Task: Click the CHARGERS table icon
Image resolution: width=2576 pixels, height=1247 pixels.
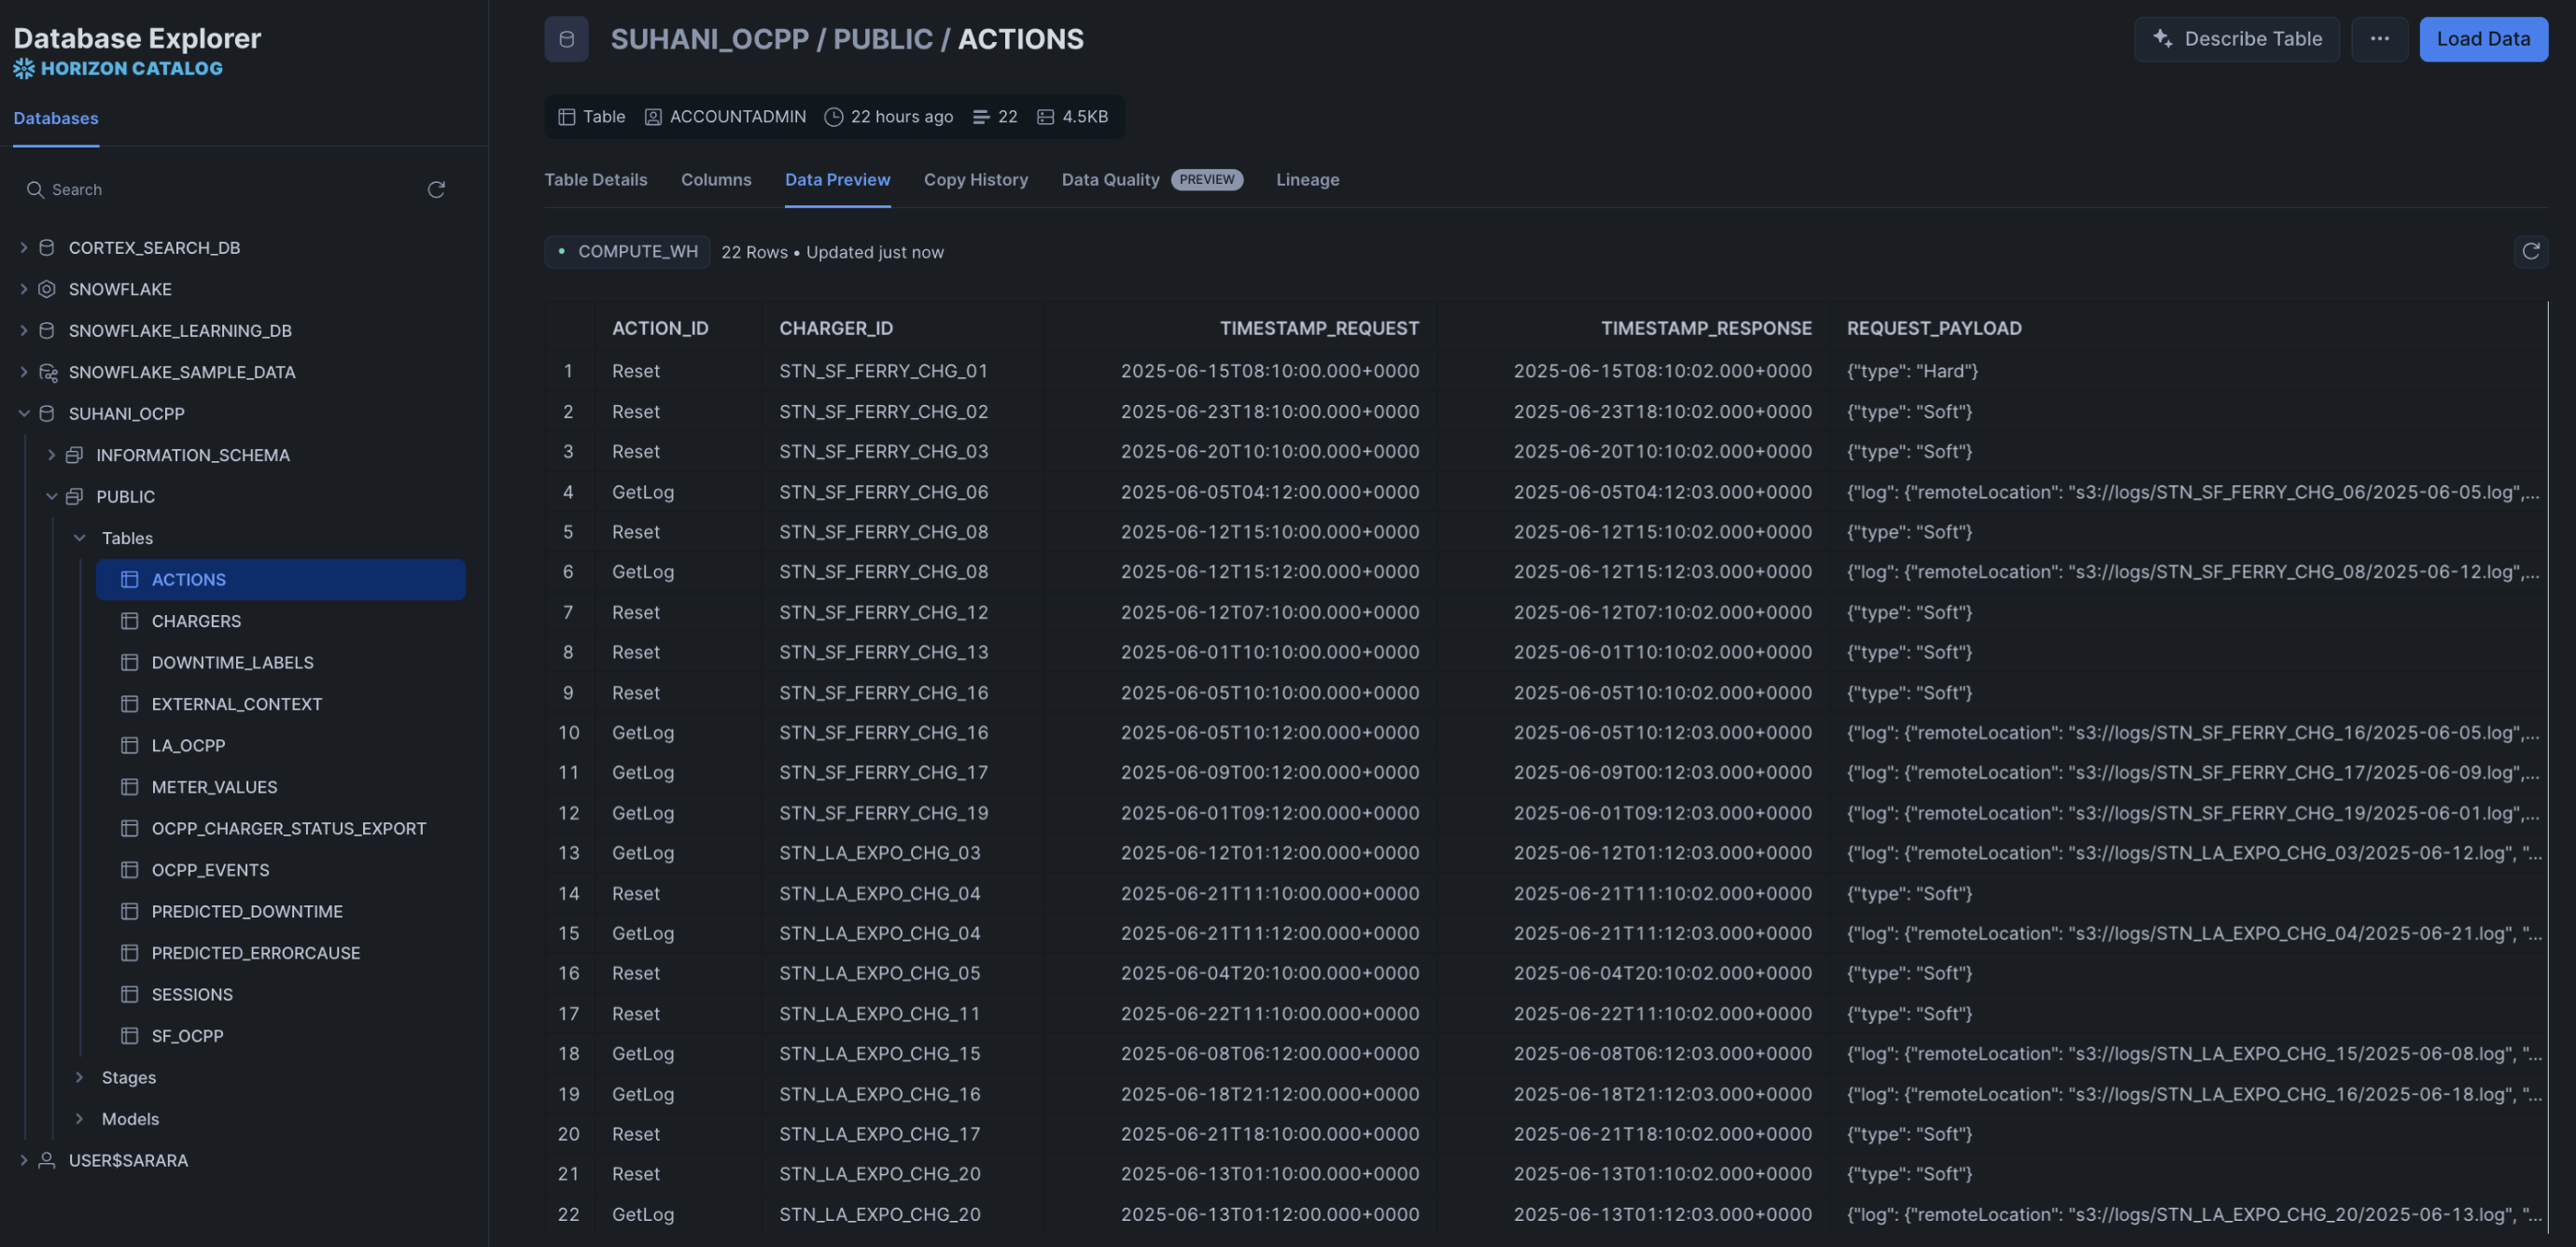Action: 129,621
